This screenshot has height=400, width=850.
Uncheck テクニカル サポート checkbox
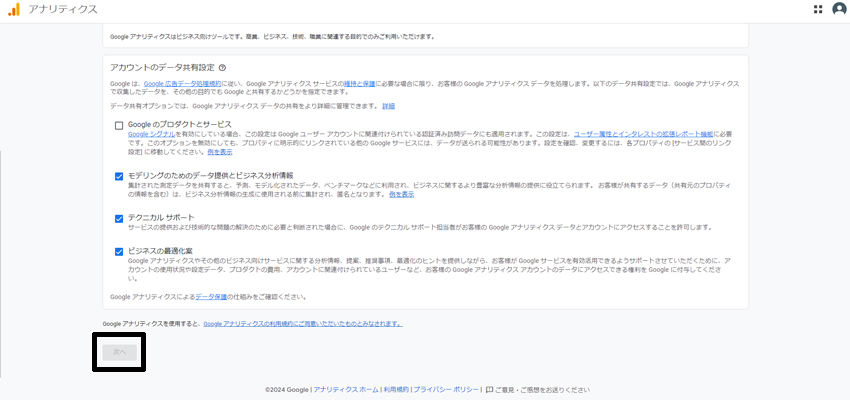[119, 217]
